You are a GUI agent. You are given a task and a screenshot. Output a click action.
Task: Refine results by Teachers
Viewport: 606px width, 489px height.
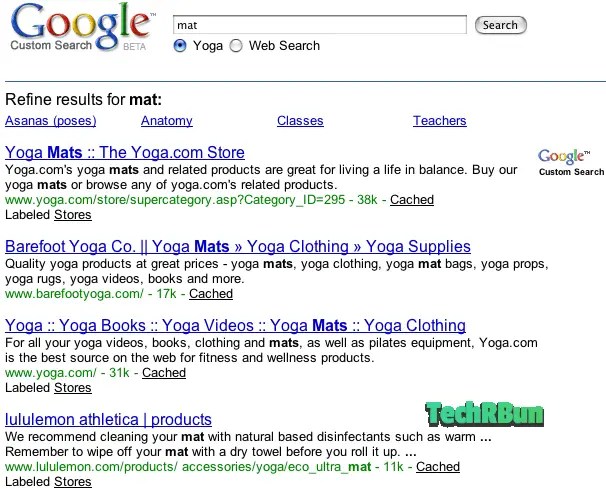tap(439, 121)
